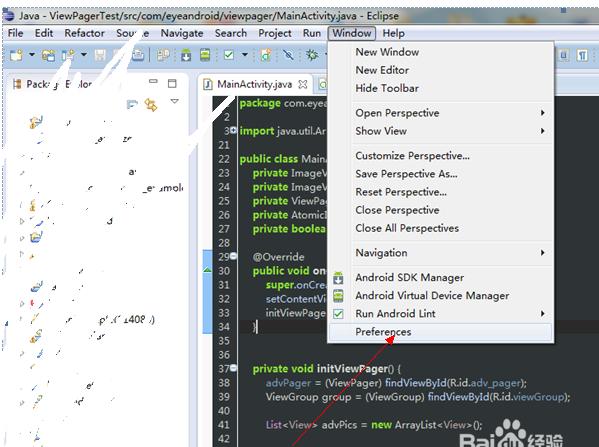599x447 pixels.
Task: Open Preferences from Window menu
Action: click(441, 332)
